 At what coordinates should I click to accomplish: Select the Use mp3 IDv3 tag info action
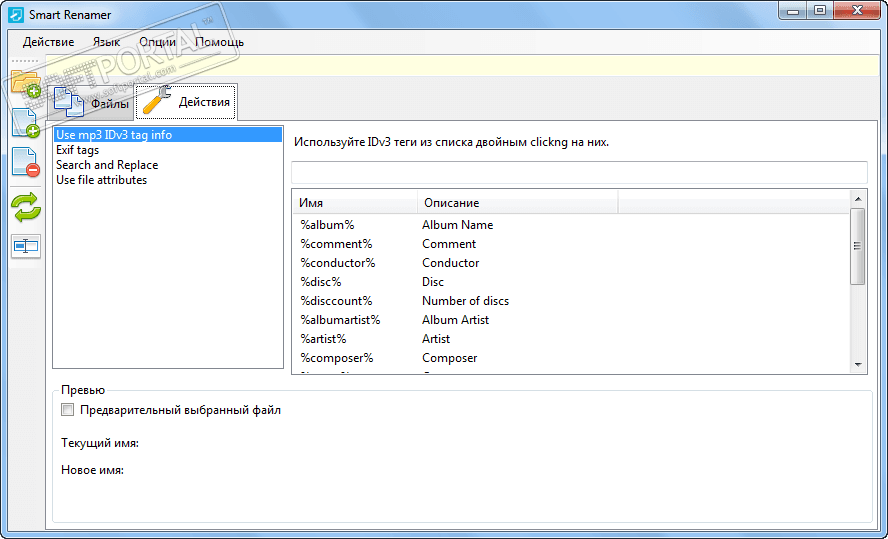click(168, 135)
